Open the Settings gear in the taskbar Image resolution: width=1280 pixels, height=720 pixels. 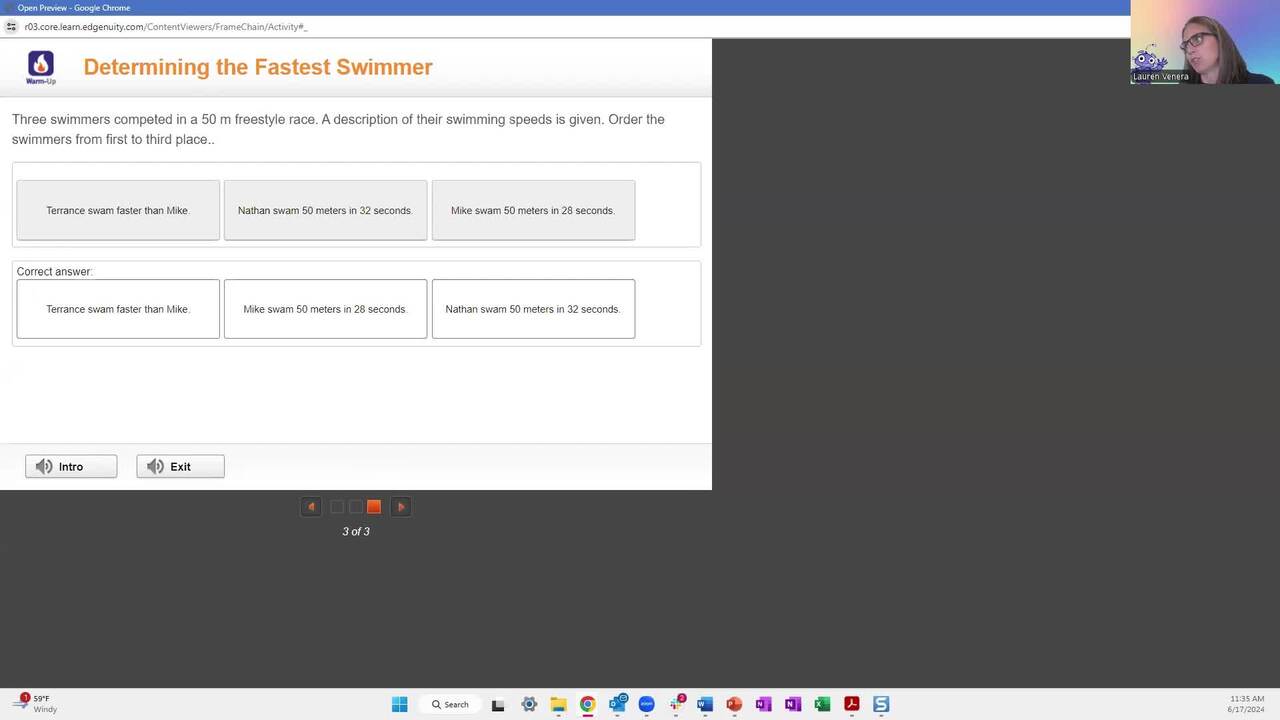click(x=529, y=704)
